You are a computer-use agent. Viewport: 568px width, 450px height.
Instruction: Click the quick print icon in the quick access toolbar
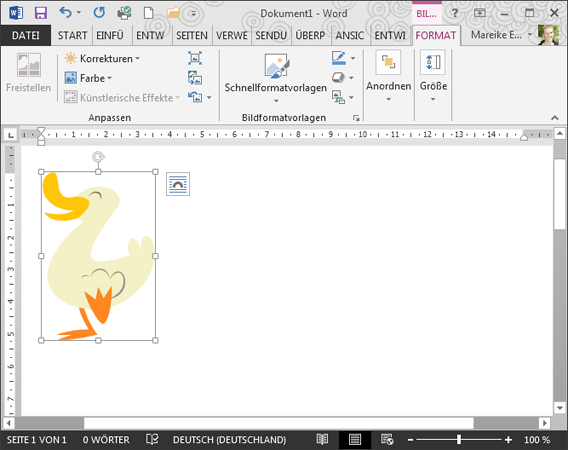pos(124,13)
